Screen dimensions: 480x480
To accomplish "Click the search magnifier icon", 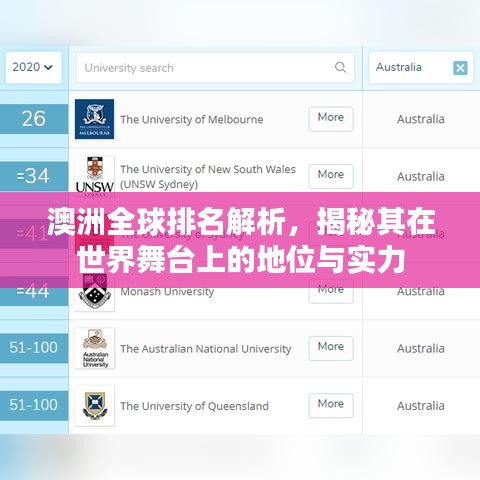I will point(340,67).
